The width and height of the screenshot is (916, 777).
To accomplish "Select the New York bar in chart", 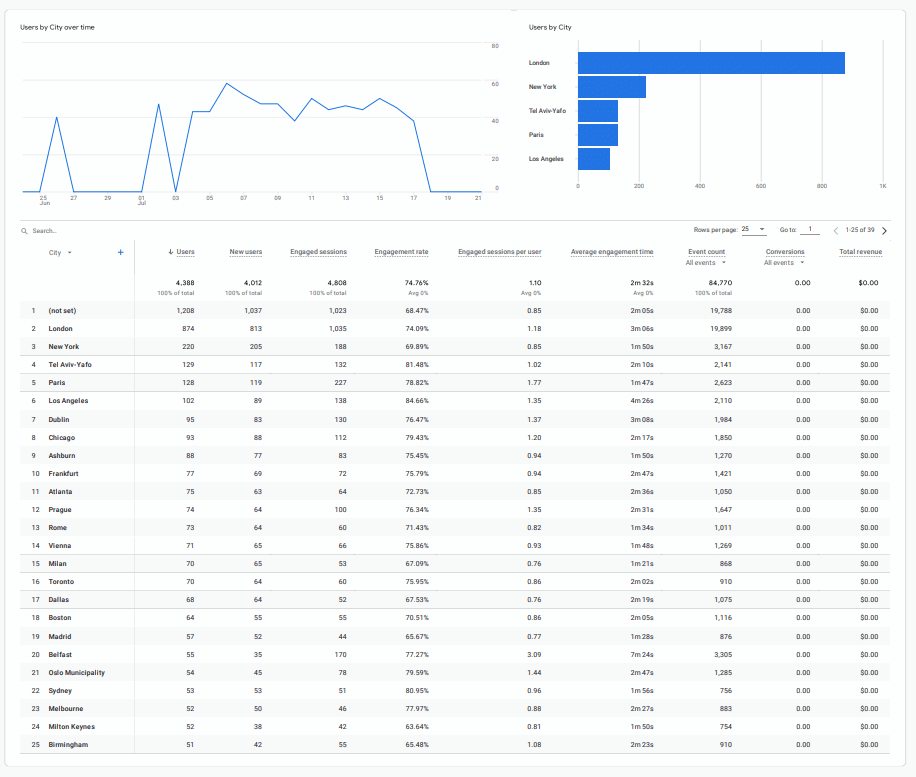I will pos(612,87).
